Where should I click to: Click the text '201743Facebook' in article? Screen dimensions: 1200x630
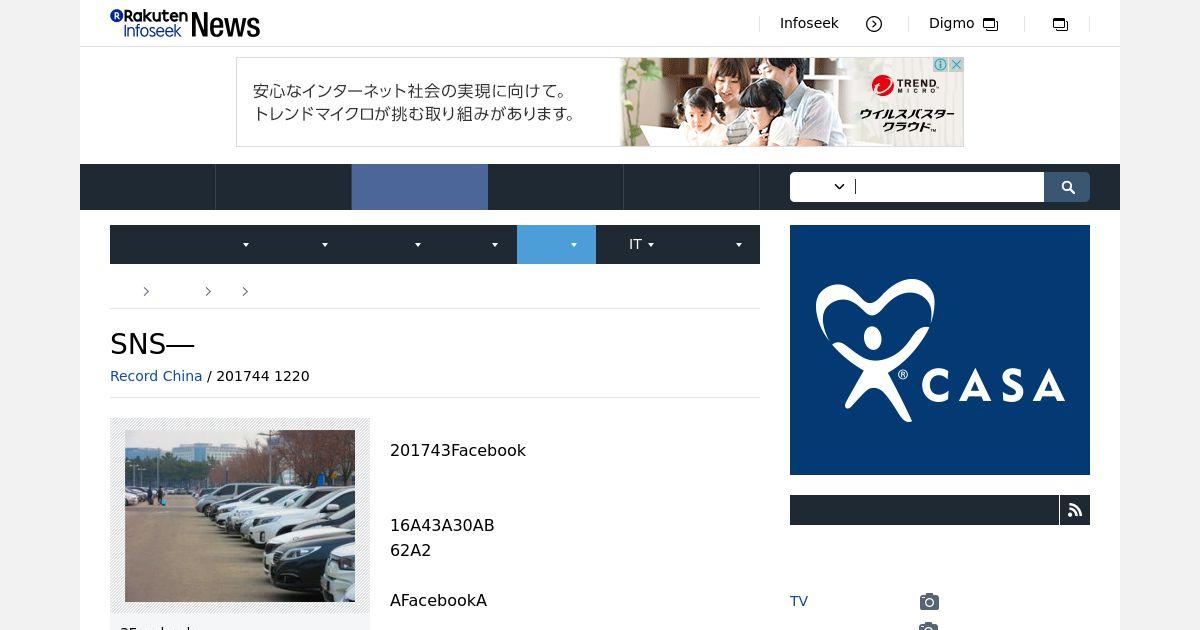[x=458, y=450]
